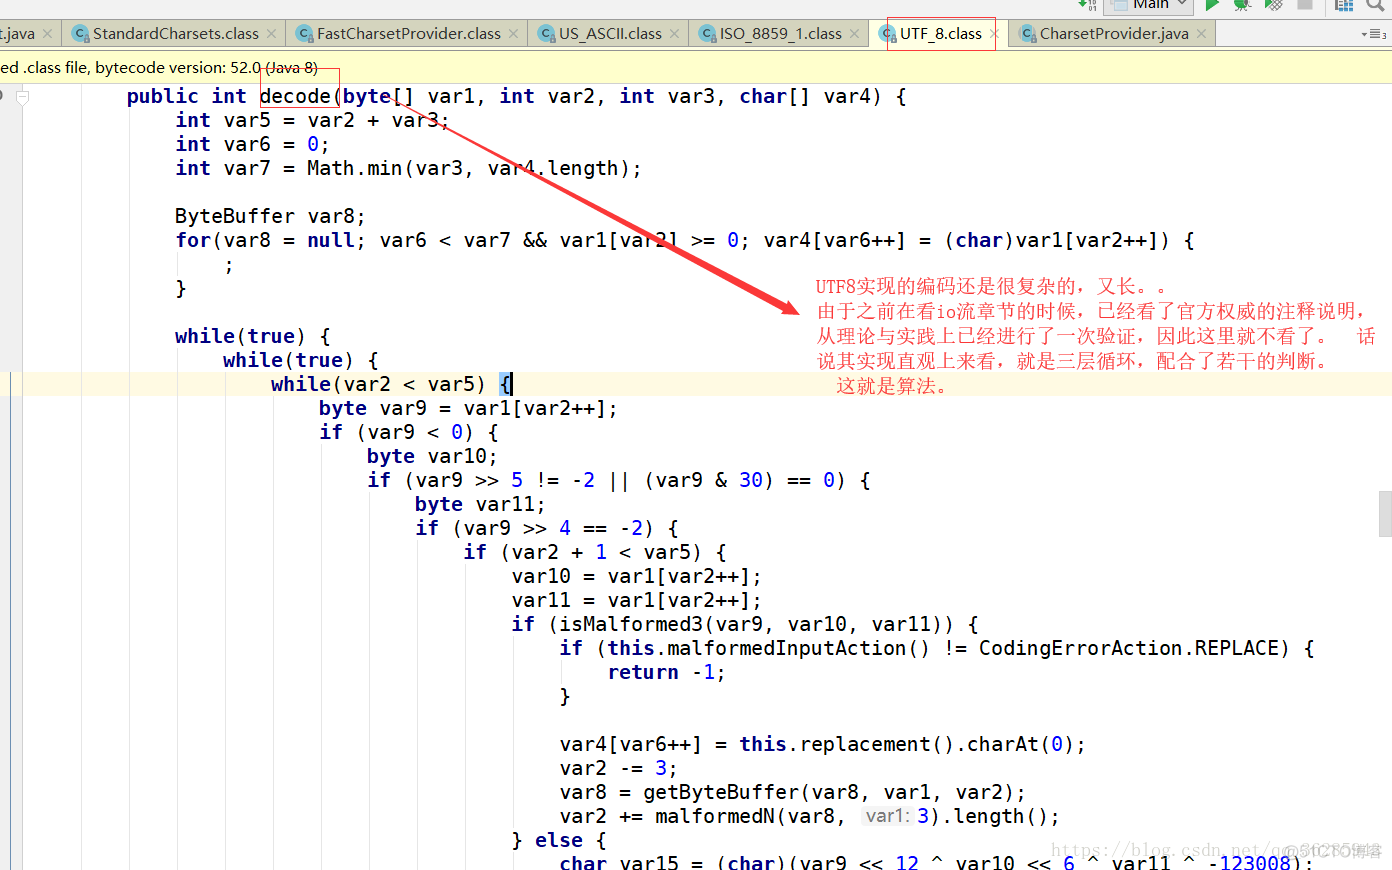1392x870 pixels.
Task: Click the '-123008' numeric literal
Action: (1255, 862)
